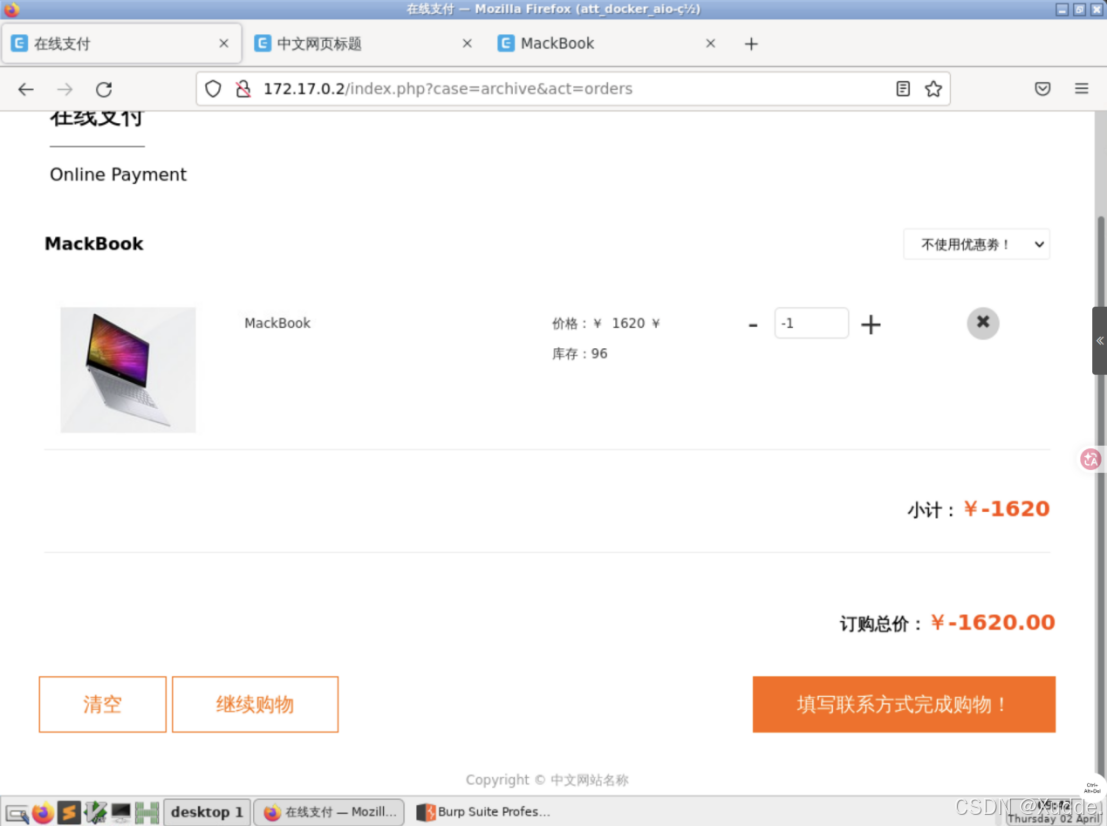Increase quantity with the plus button
The image size is (1108, 827).
(x=871, y=324)
